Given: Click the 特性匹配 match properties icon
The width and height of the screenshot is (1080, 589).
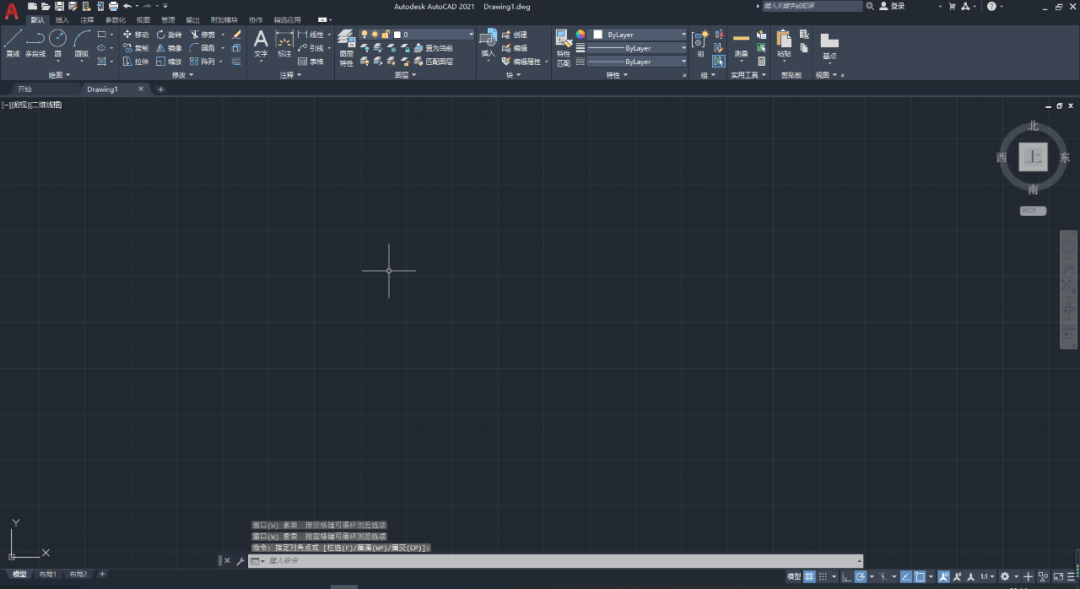Looking at the screenshot, I should tap(563, 46).
